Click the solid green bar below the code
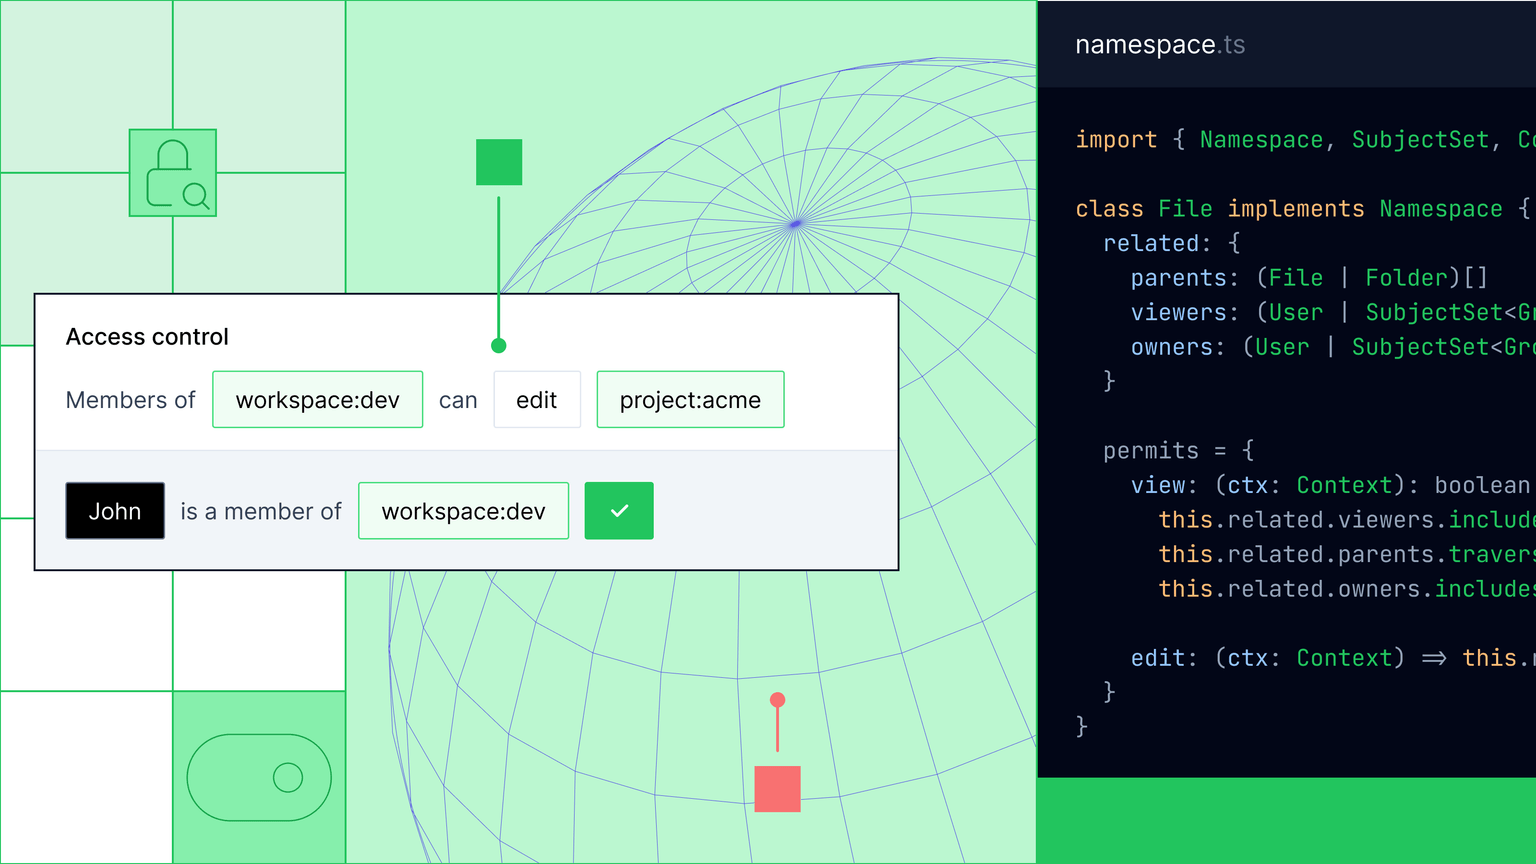 pos(1286,820)
